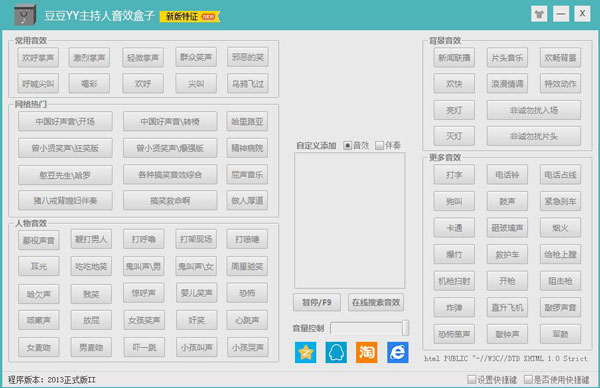The width and height of the screenshot is (600, 388).
Task: Play the 救护车 ambulance siren
Action: (x=507, y=254)
